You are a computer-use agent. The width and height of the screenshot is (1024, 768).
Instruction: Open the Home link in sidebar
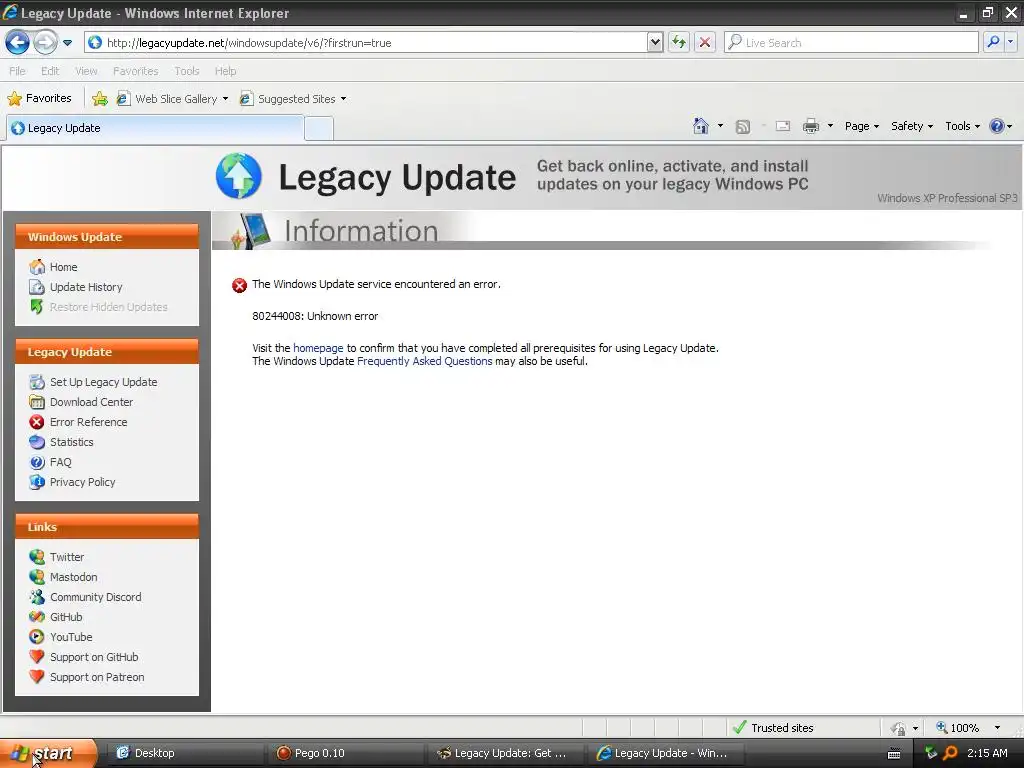click(63, 267)
